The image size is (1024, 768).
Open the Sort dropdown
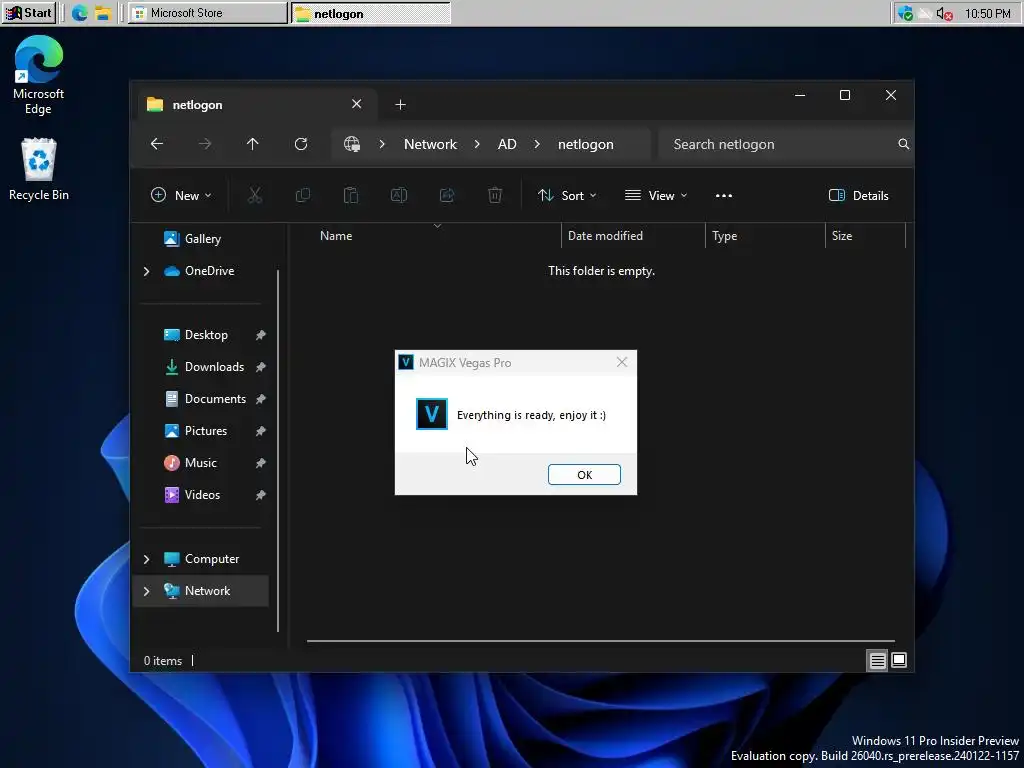tap(567, 195)
